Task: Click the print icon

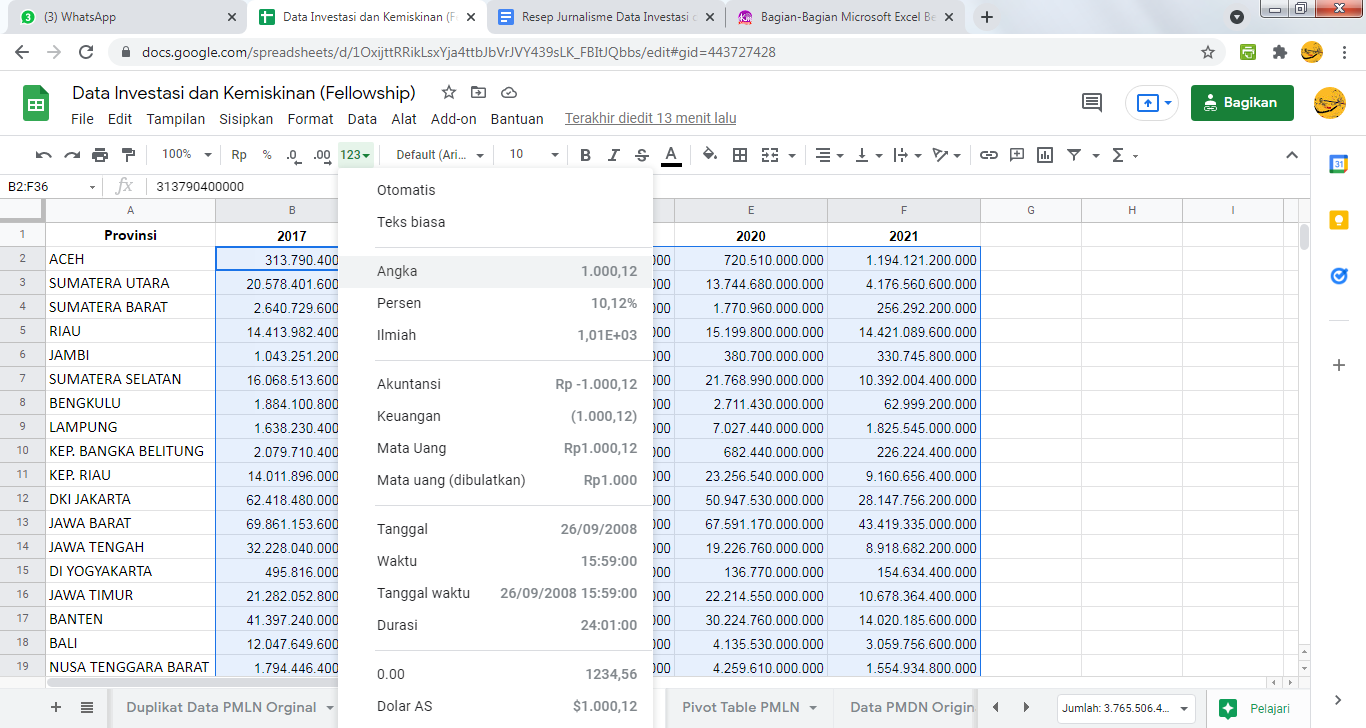Action: coord(100,155)
